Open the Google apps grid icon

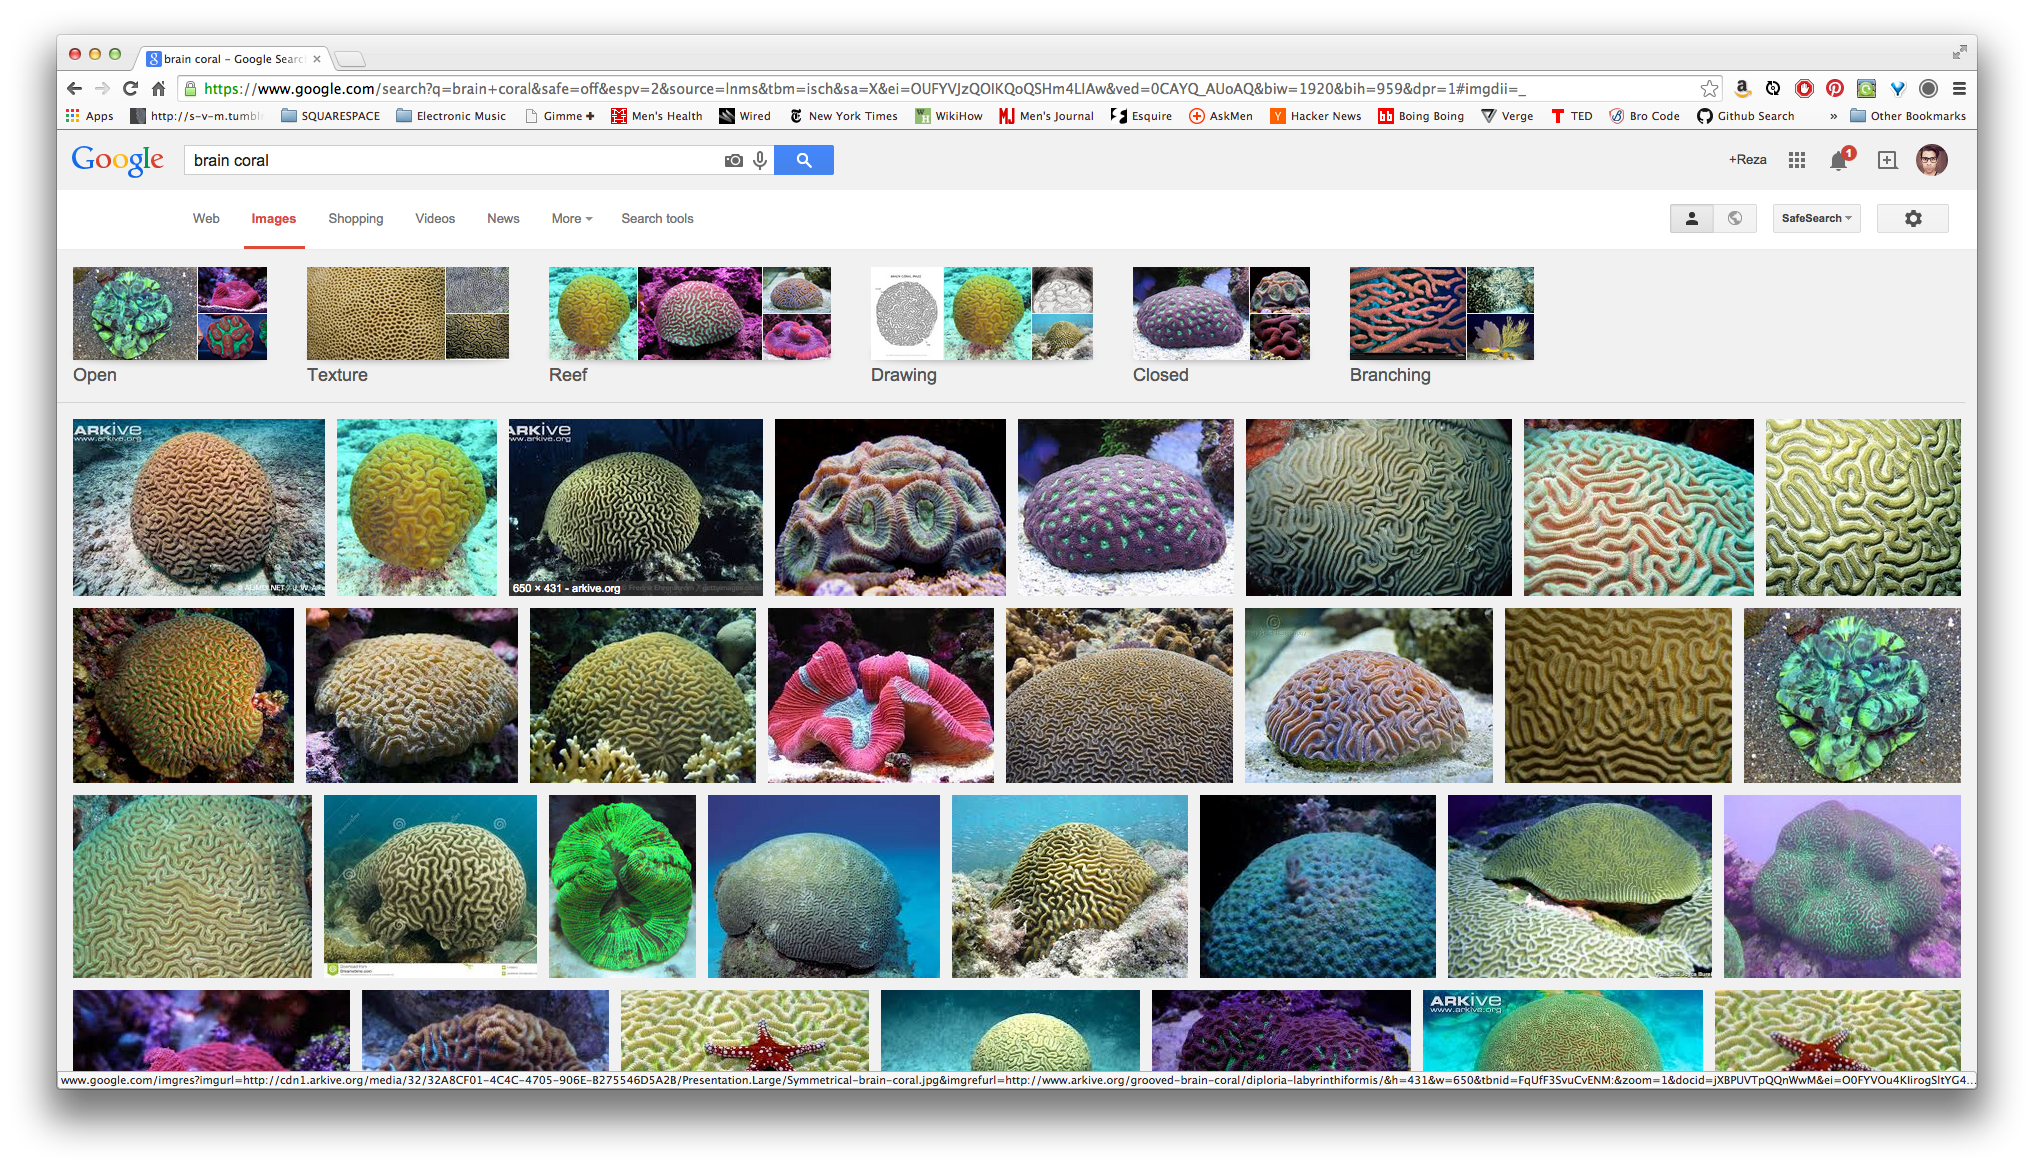tap(1797, 160)
